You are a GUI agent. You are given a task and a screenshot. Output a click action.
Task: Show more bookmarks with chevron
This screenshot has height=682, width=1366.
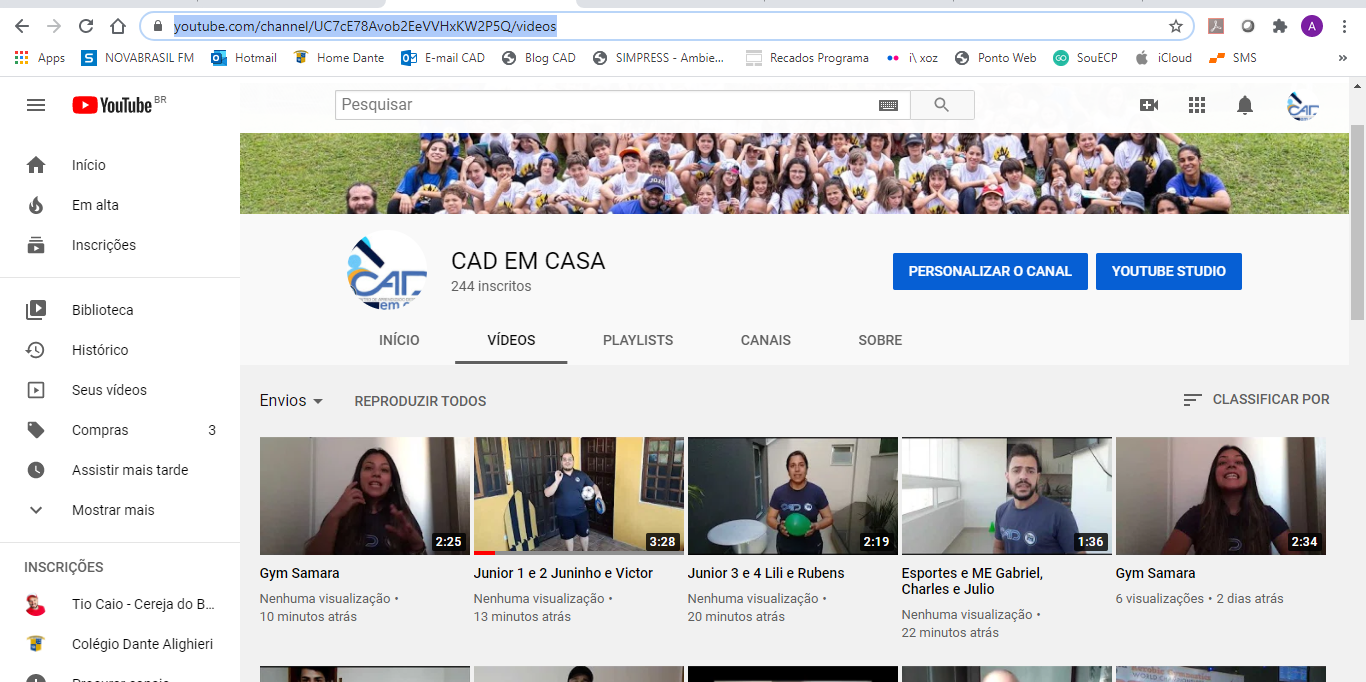[x=1342, y=58]
